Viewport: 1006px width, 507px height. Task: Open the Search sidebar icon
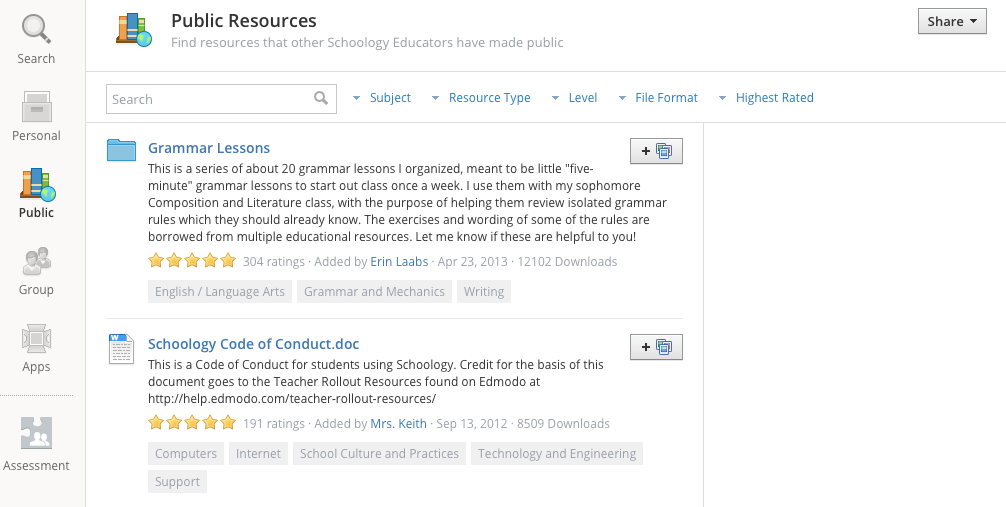[x=36, y=30]
